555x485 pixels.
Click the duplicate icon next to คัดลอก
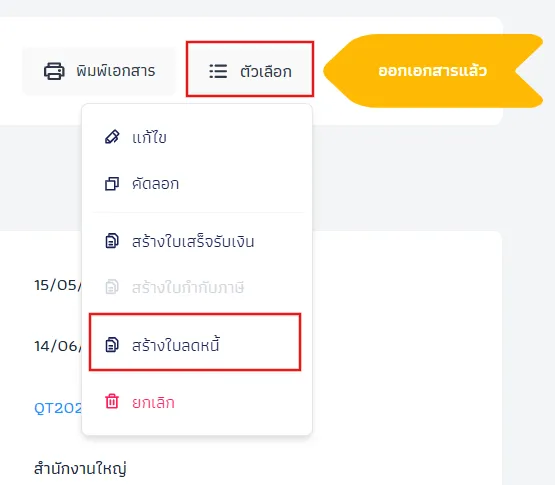[112, 184]
